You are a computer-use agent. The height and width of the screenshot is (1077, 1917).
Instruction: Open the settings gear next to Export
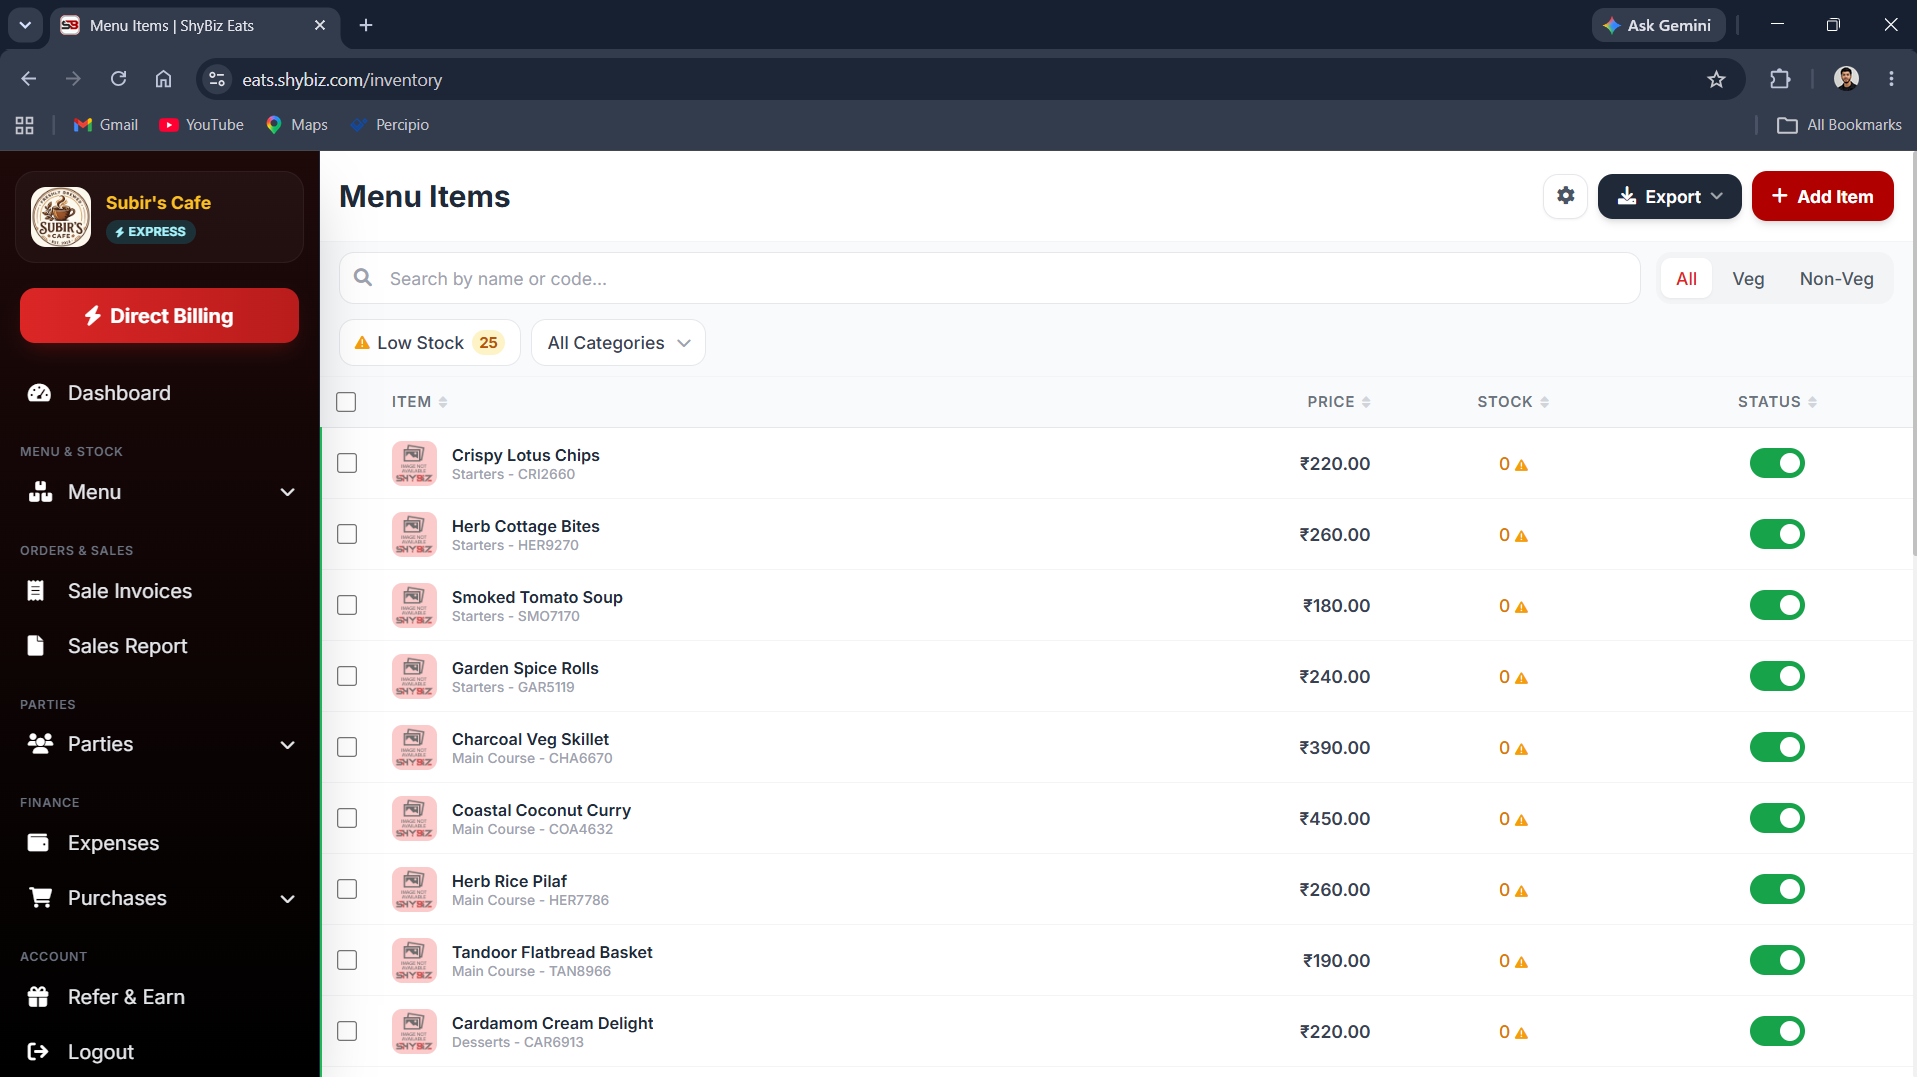click(1565, 196)
